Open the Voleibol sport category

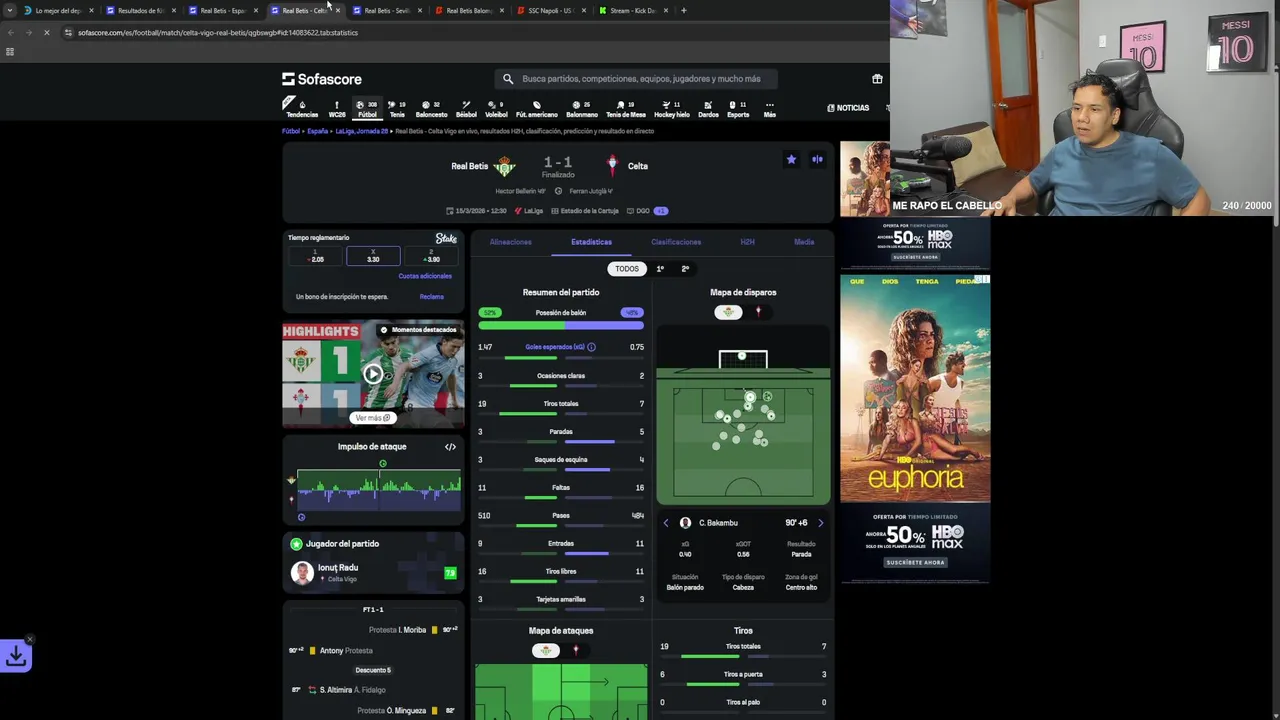(496, 109)
